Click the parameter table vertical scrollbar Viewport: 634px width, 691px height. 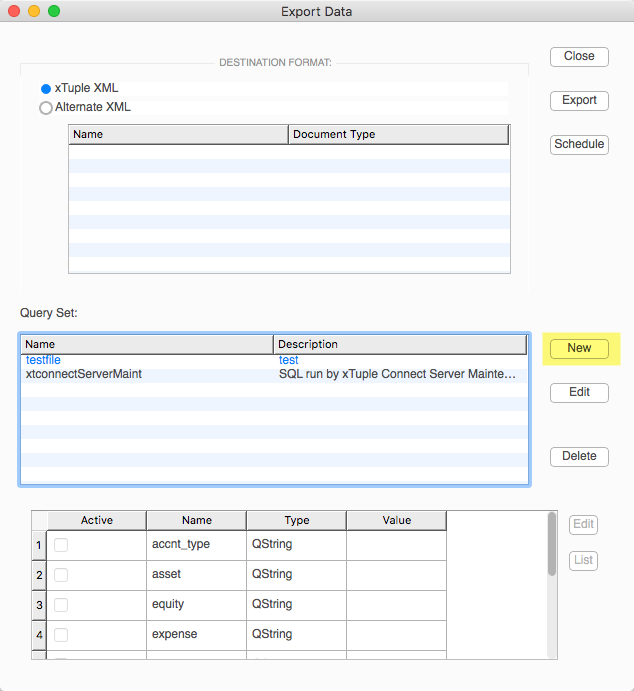[552, 585]
